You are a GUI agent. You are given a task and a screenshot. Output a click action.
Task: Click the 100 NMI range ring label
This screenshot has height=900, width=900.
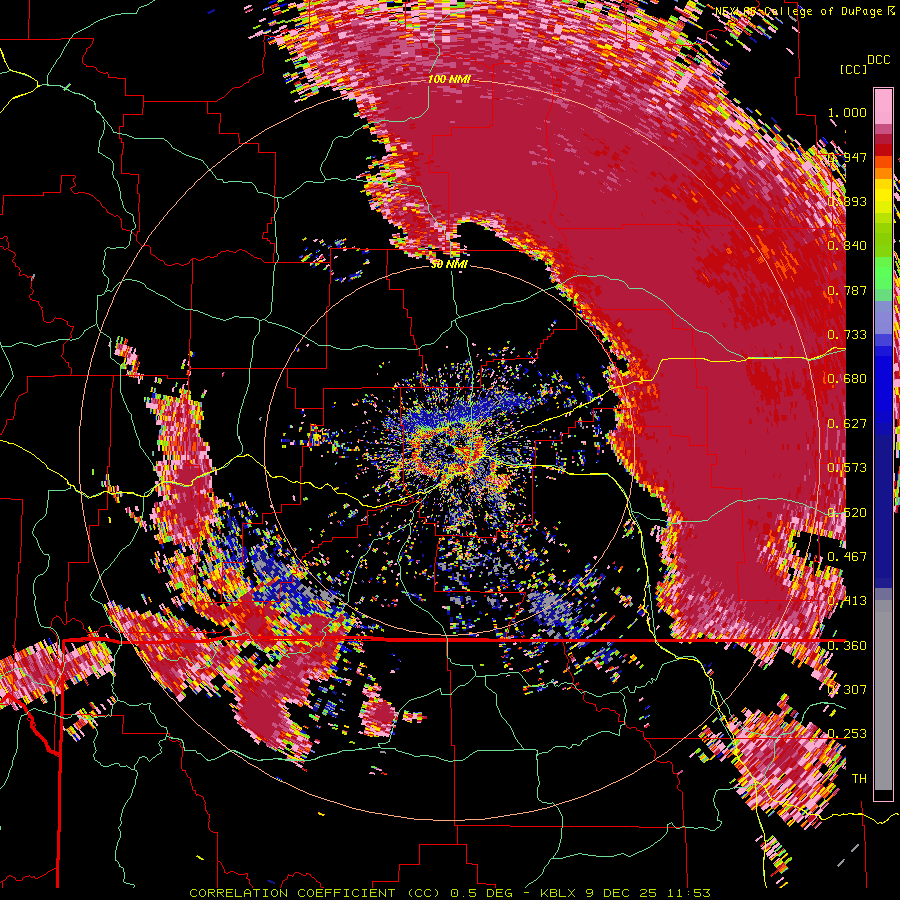[449, 79]
